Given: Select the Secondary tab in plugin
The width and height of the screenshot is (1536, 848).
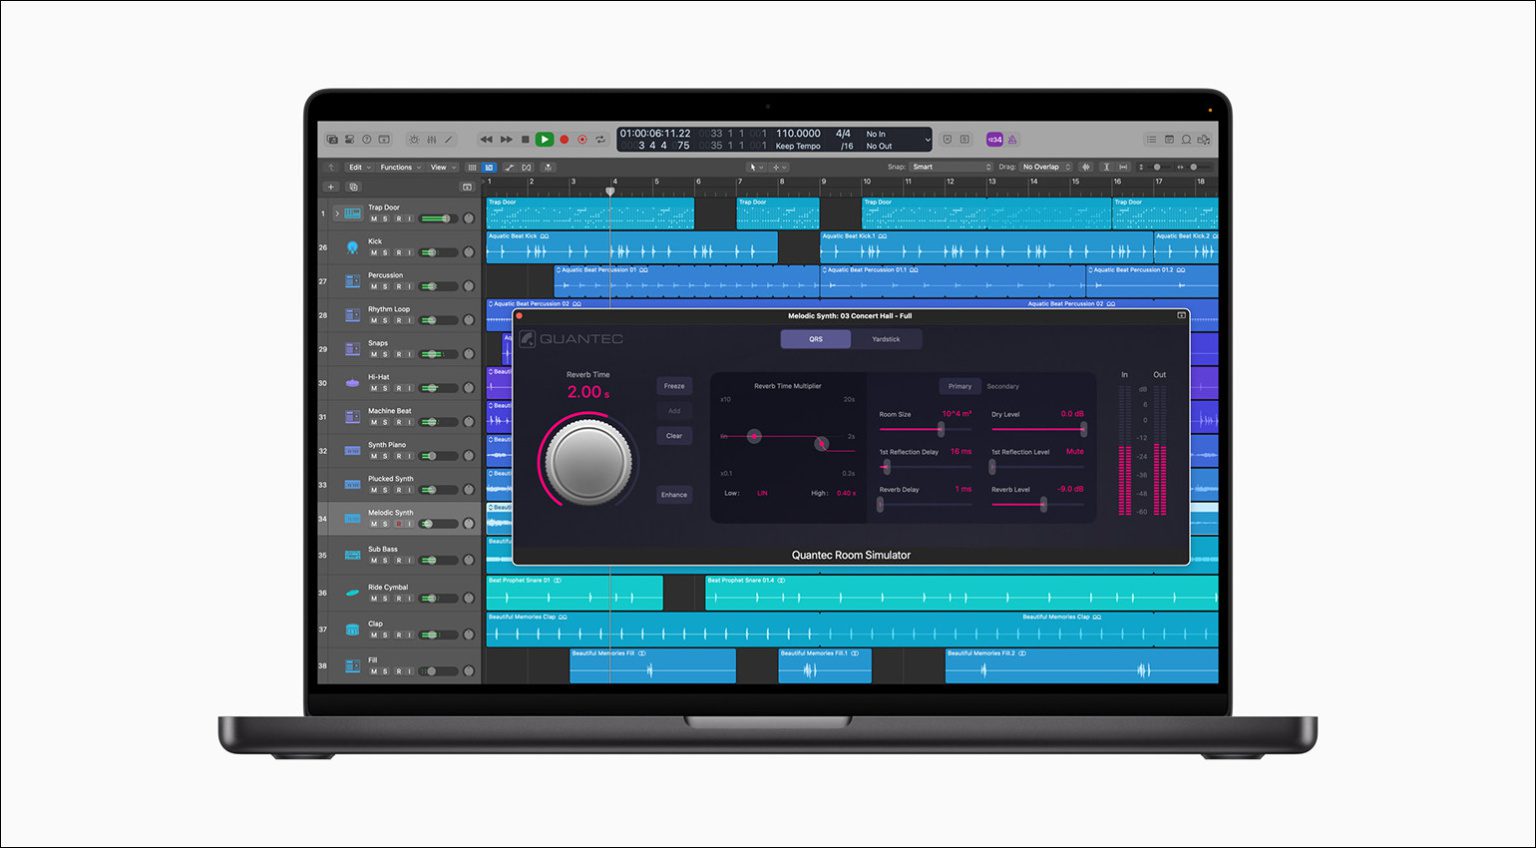Looking at the screenshot, I should pyautogui.click(x=1003, y=386).
